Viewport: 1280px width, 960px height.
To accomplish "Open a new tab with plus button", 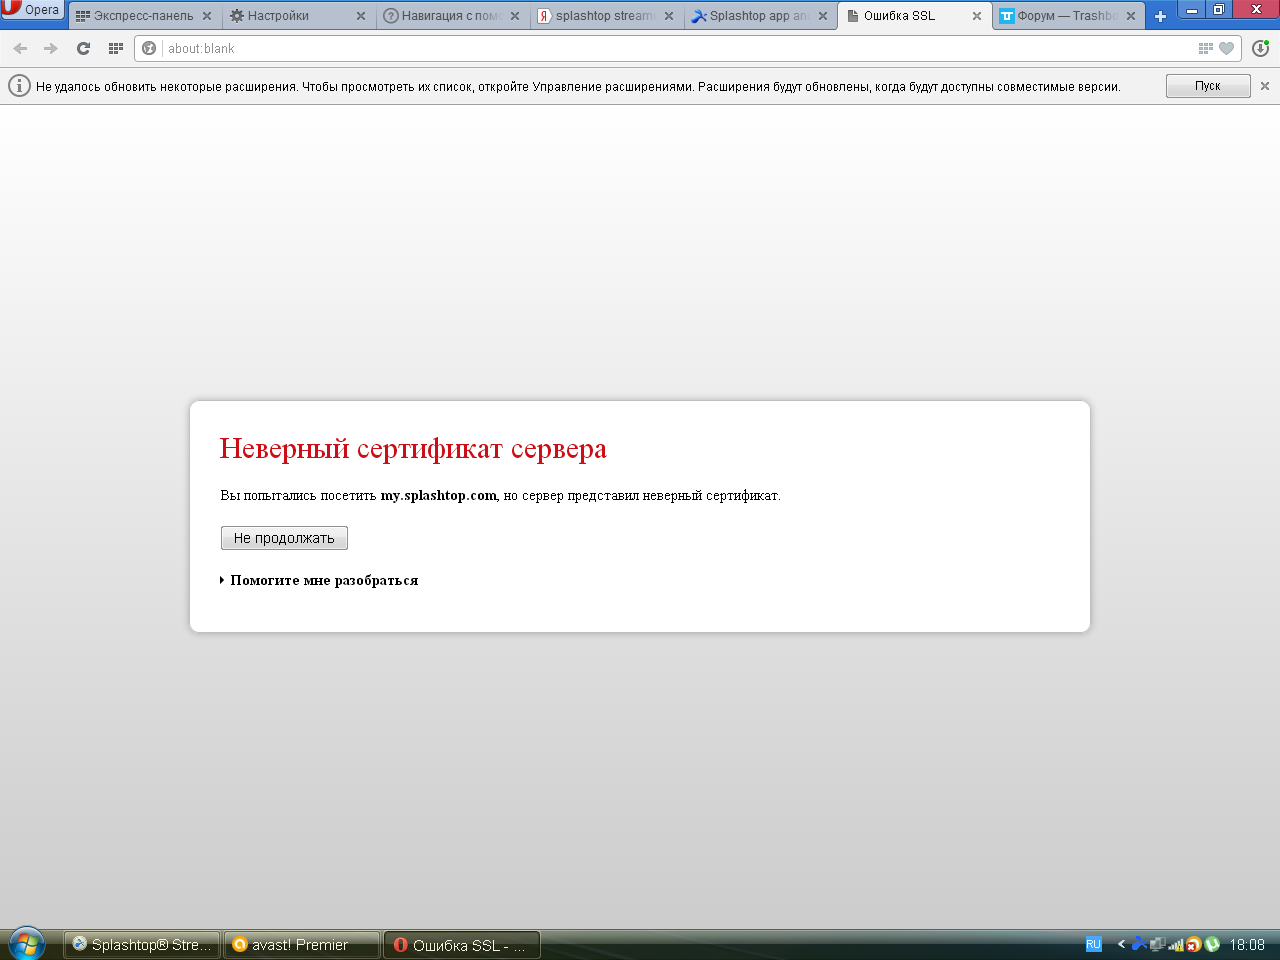I will (1160, 16).
